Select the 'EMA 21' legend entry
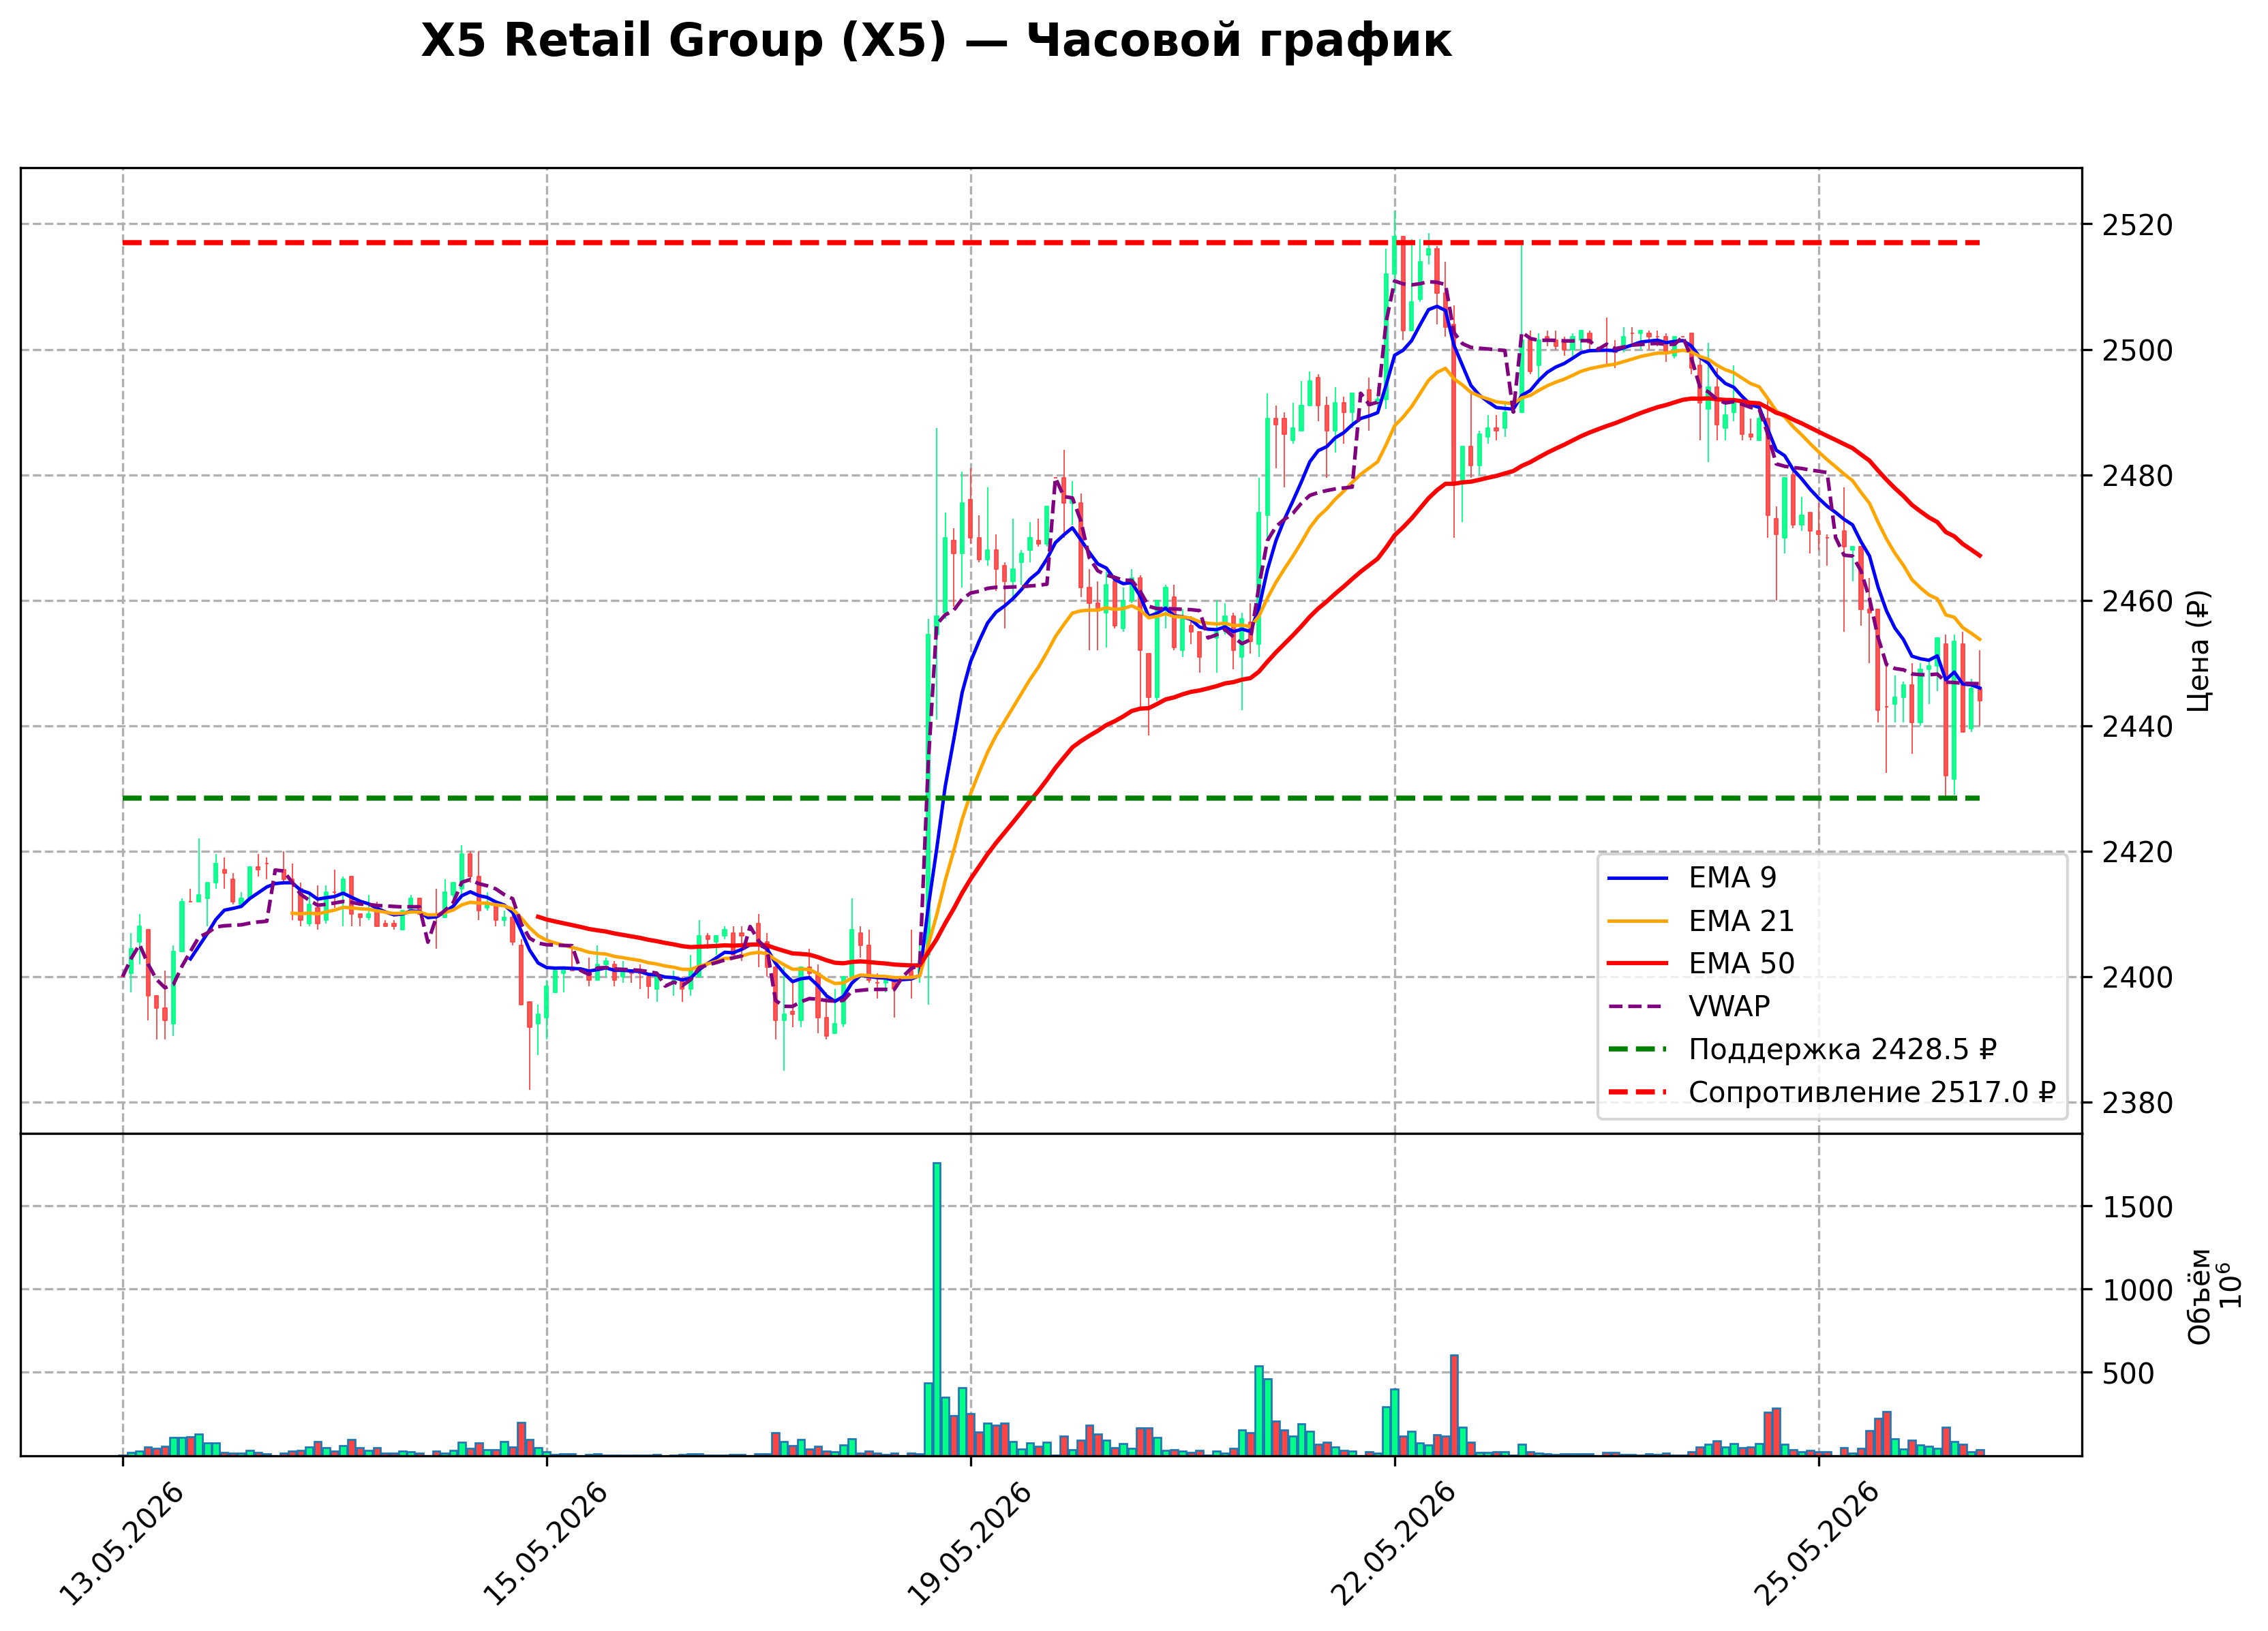 pyautogui.click(x=1700, y=920)
